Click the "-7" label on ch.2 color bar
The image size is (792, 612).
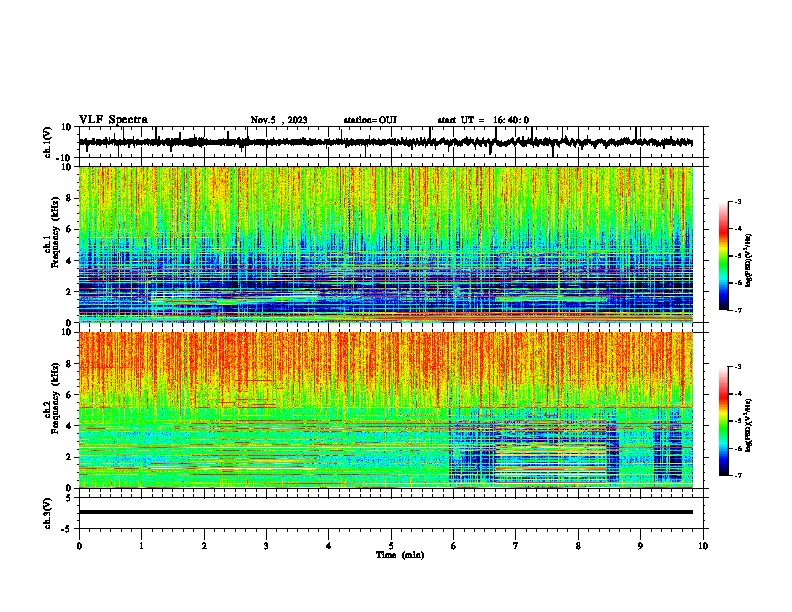(x=737, y=476)
